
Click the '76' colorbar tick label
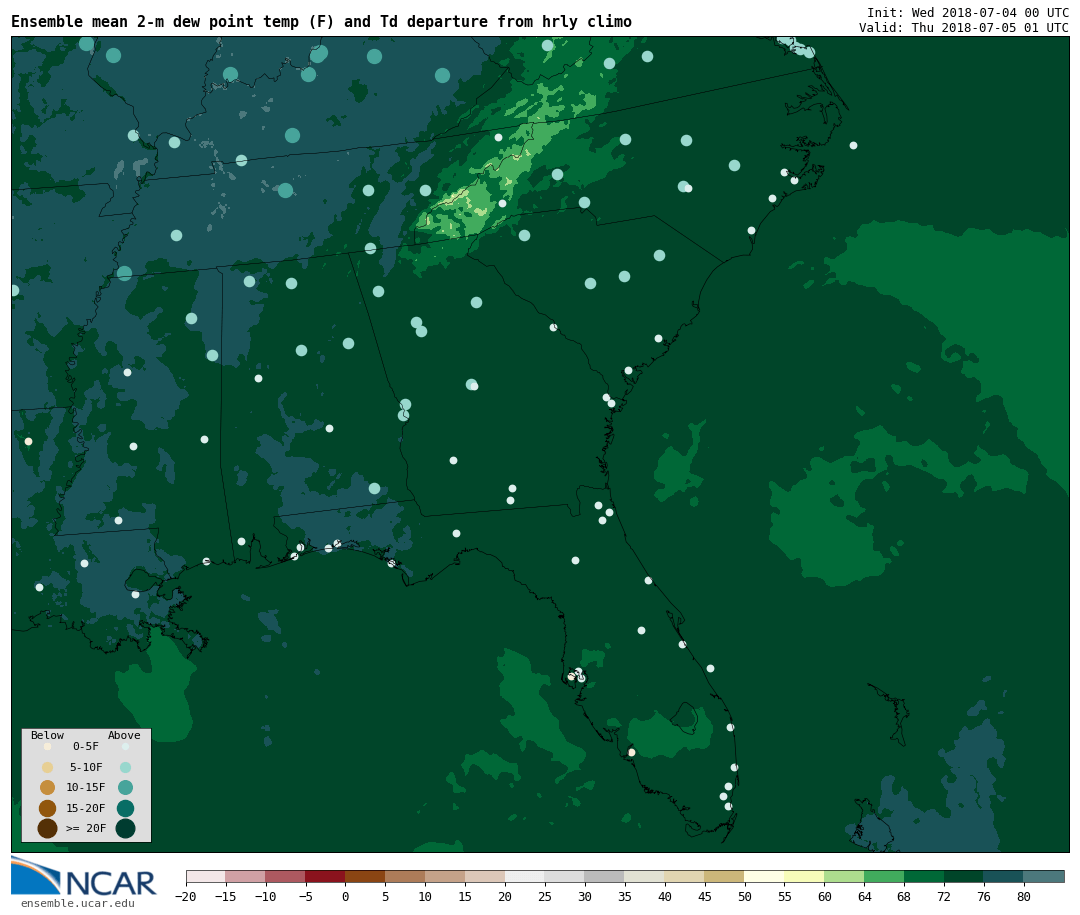pyautogui.click(x=984, y=896)
